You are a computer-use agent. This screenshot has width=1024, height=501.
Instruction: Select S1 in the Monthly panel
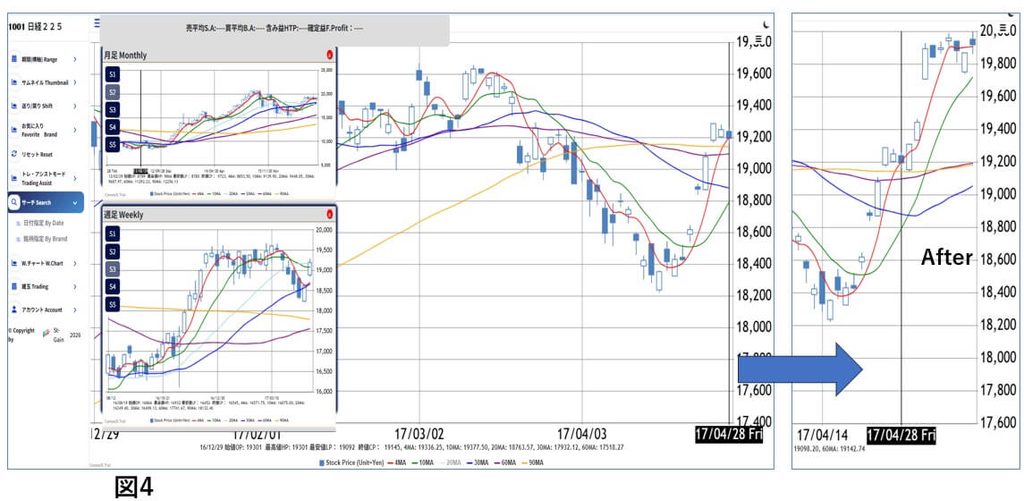click(112, 74)
